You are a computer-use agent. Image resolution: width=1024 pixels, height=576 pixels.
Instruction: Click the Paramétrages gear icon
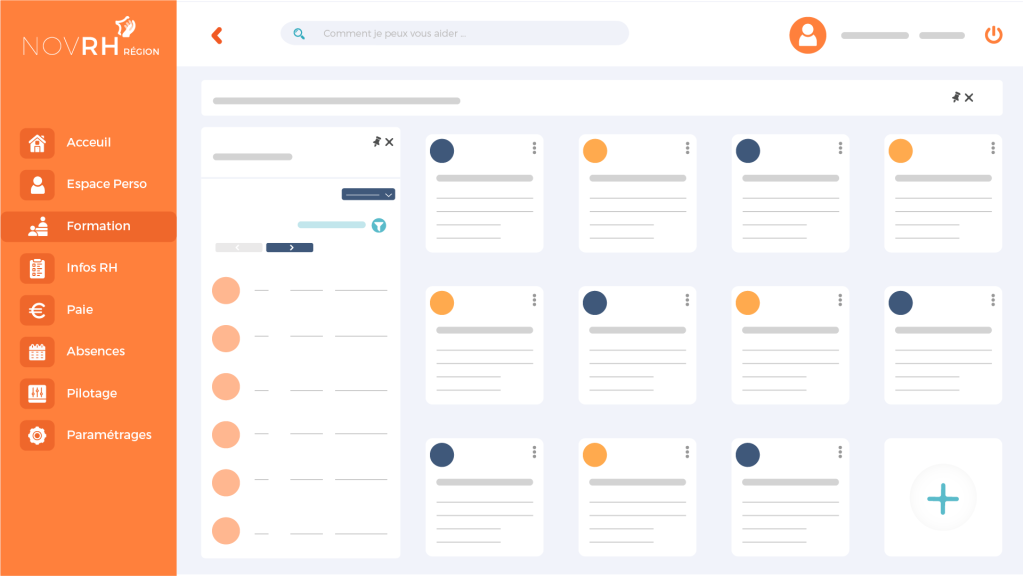click(37, 435)
